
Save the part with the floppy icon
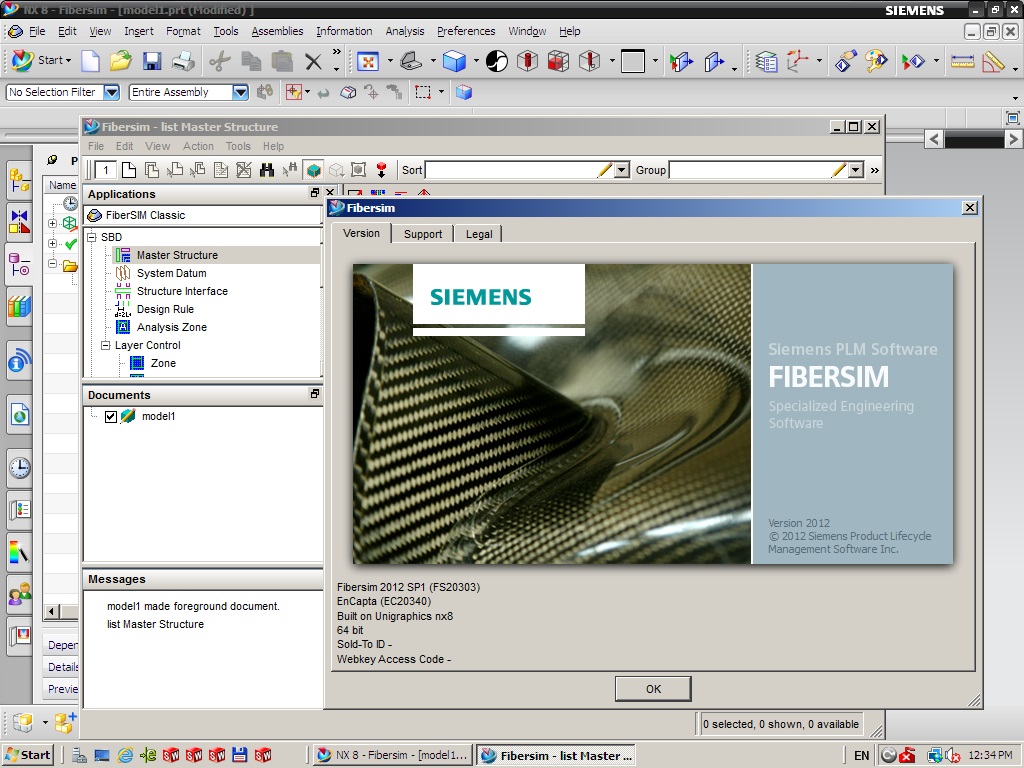pos(152,61)
